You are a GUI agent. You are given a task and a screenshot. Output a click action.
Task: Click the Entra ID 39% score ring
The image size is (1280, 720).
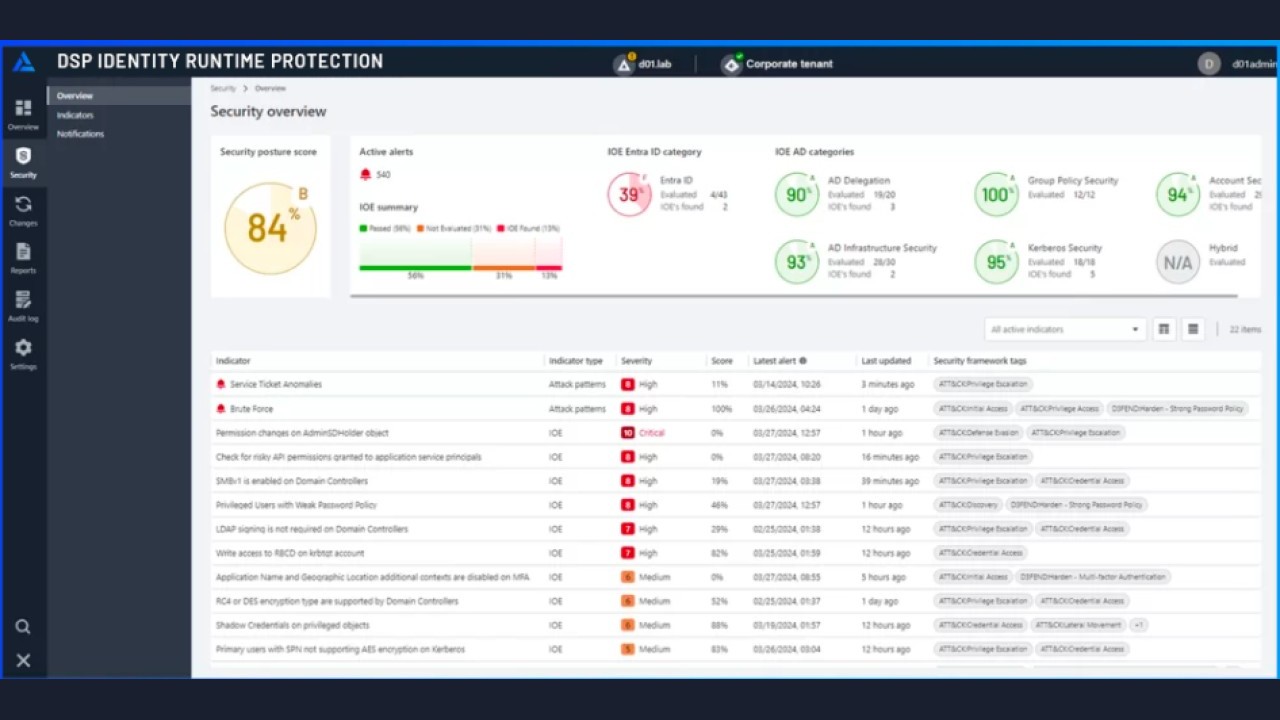coord(630,194)
